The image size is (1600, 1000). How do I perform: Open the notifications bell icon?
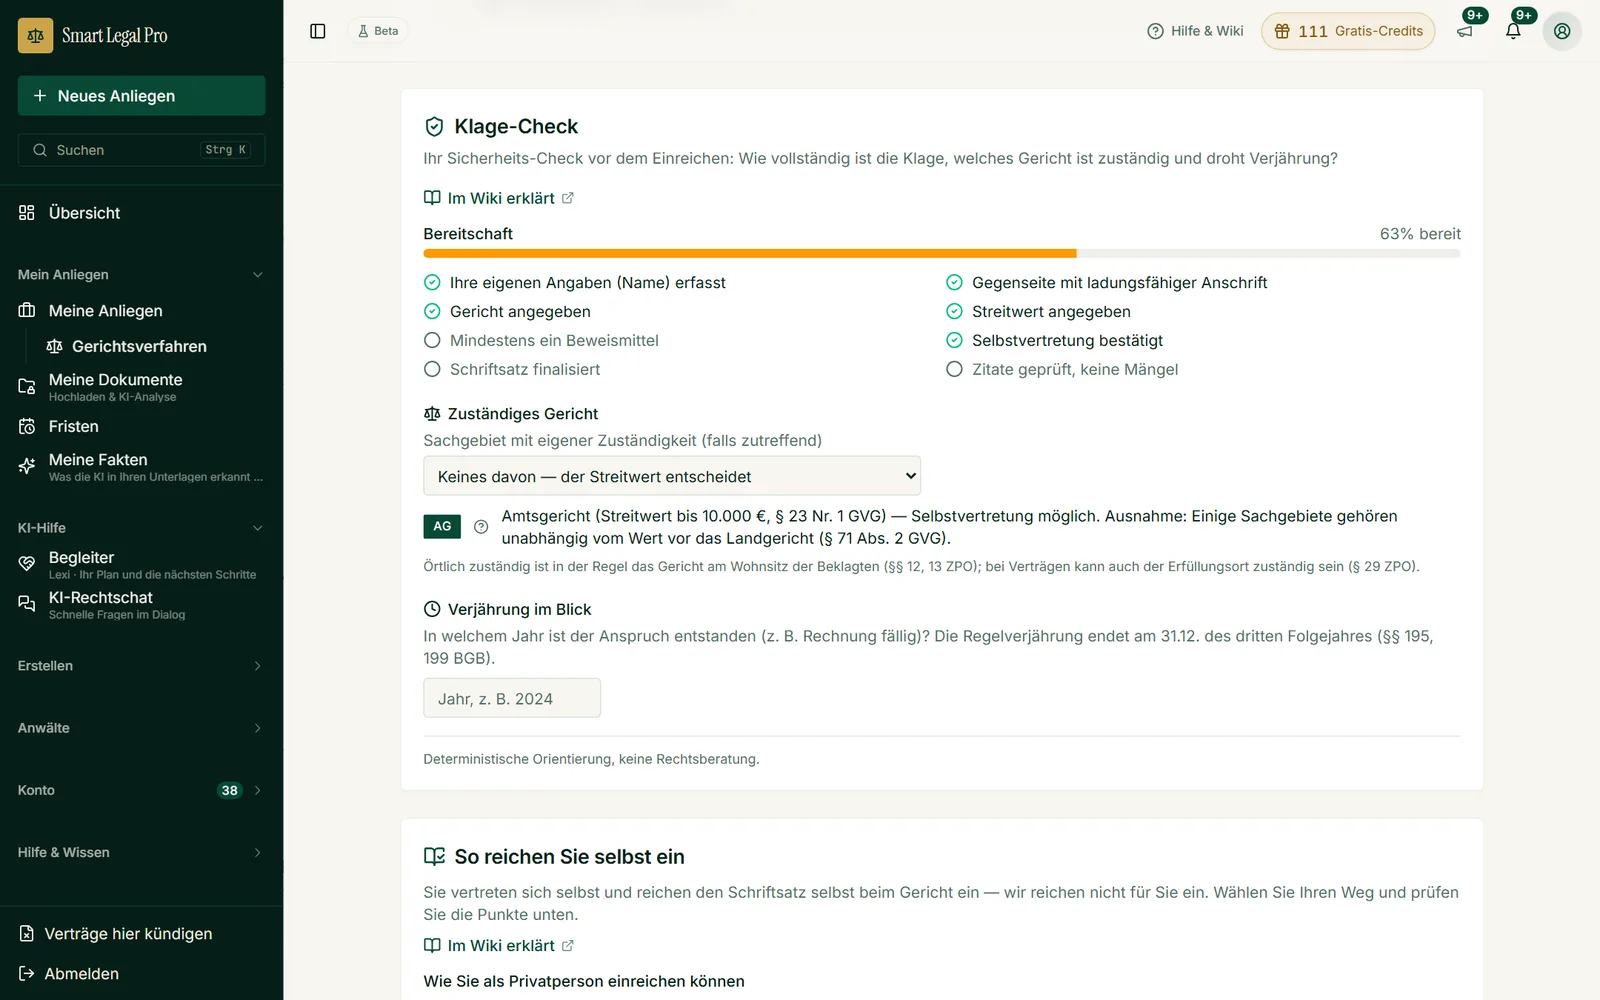[1513, 31]
